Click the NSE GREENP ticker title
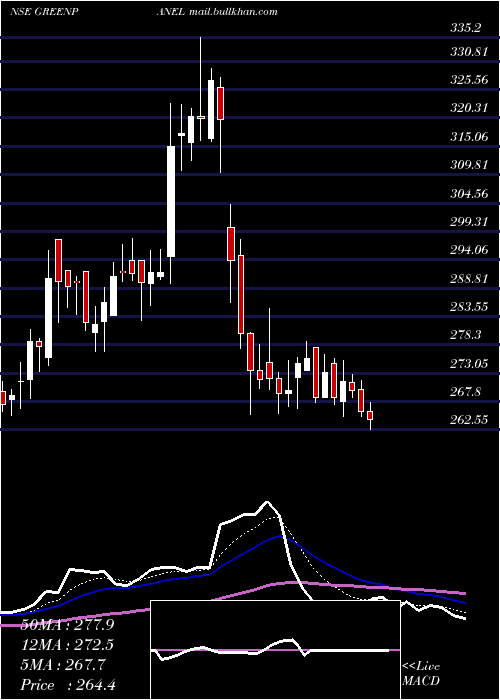 [x=45, y=12]
